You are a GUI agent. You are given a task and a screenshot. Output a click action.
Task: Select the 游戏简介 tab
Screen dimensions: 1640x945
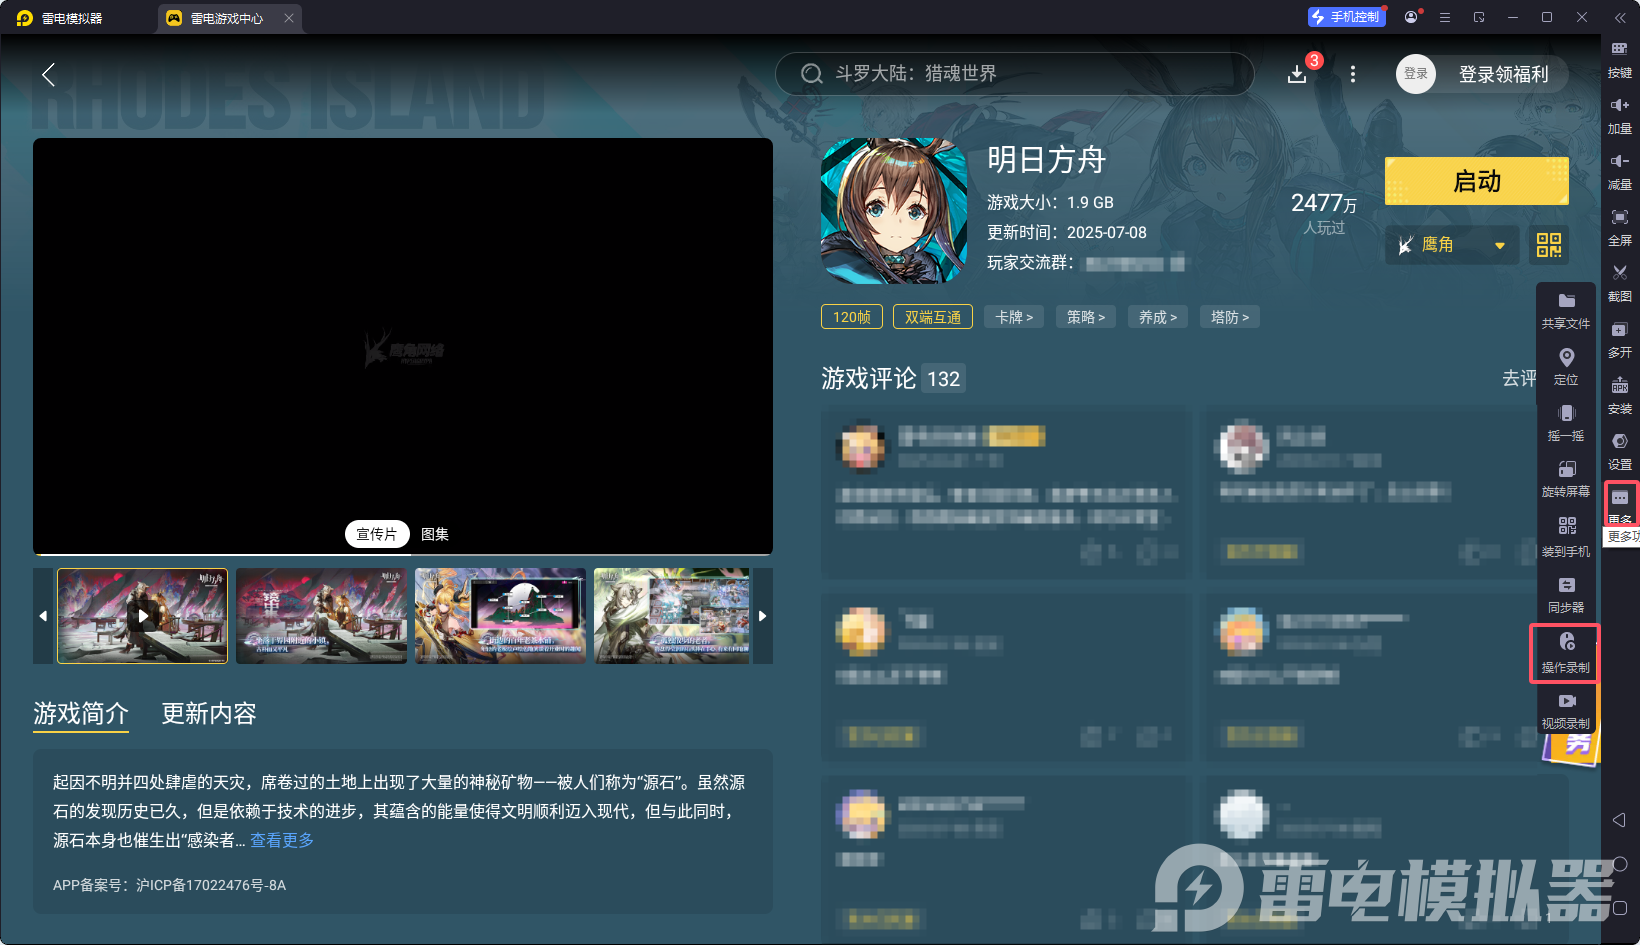pos(81,713)
